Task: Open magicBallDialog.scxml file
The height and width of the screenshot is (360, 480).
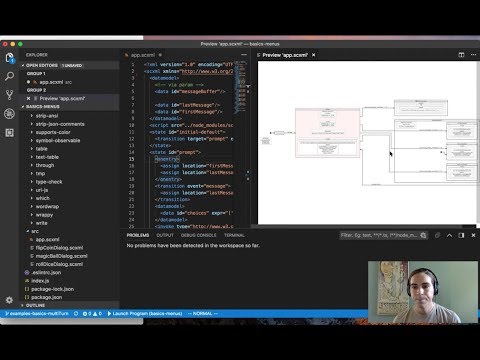Action: pos(61,256)
